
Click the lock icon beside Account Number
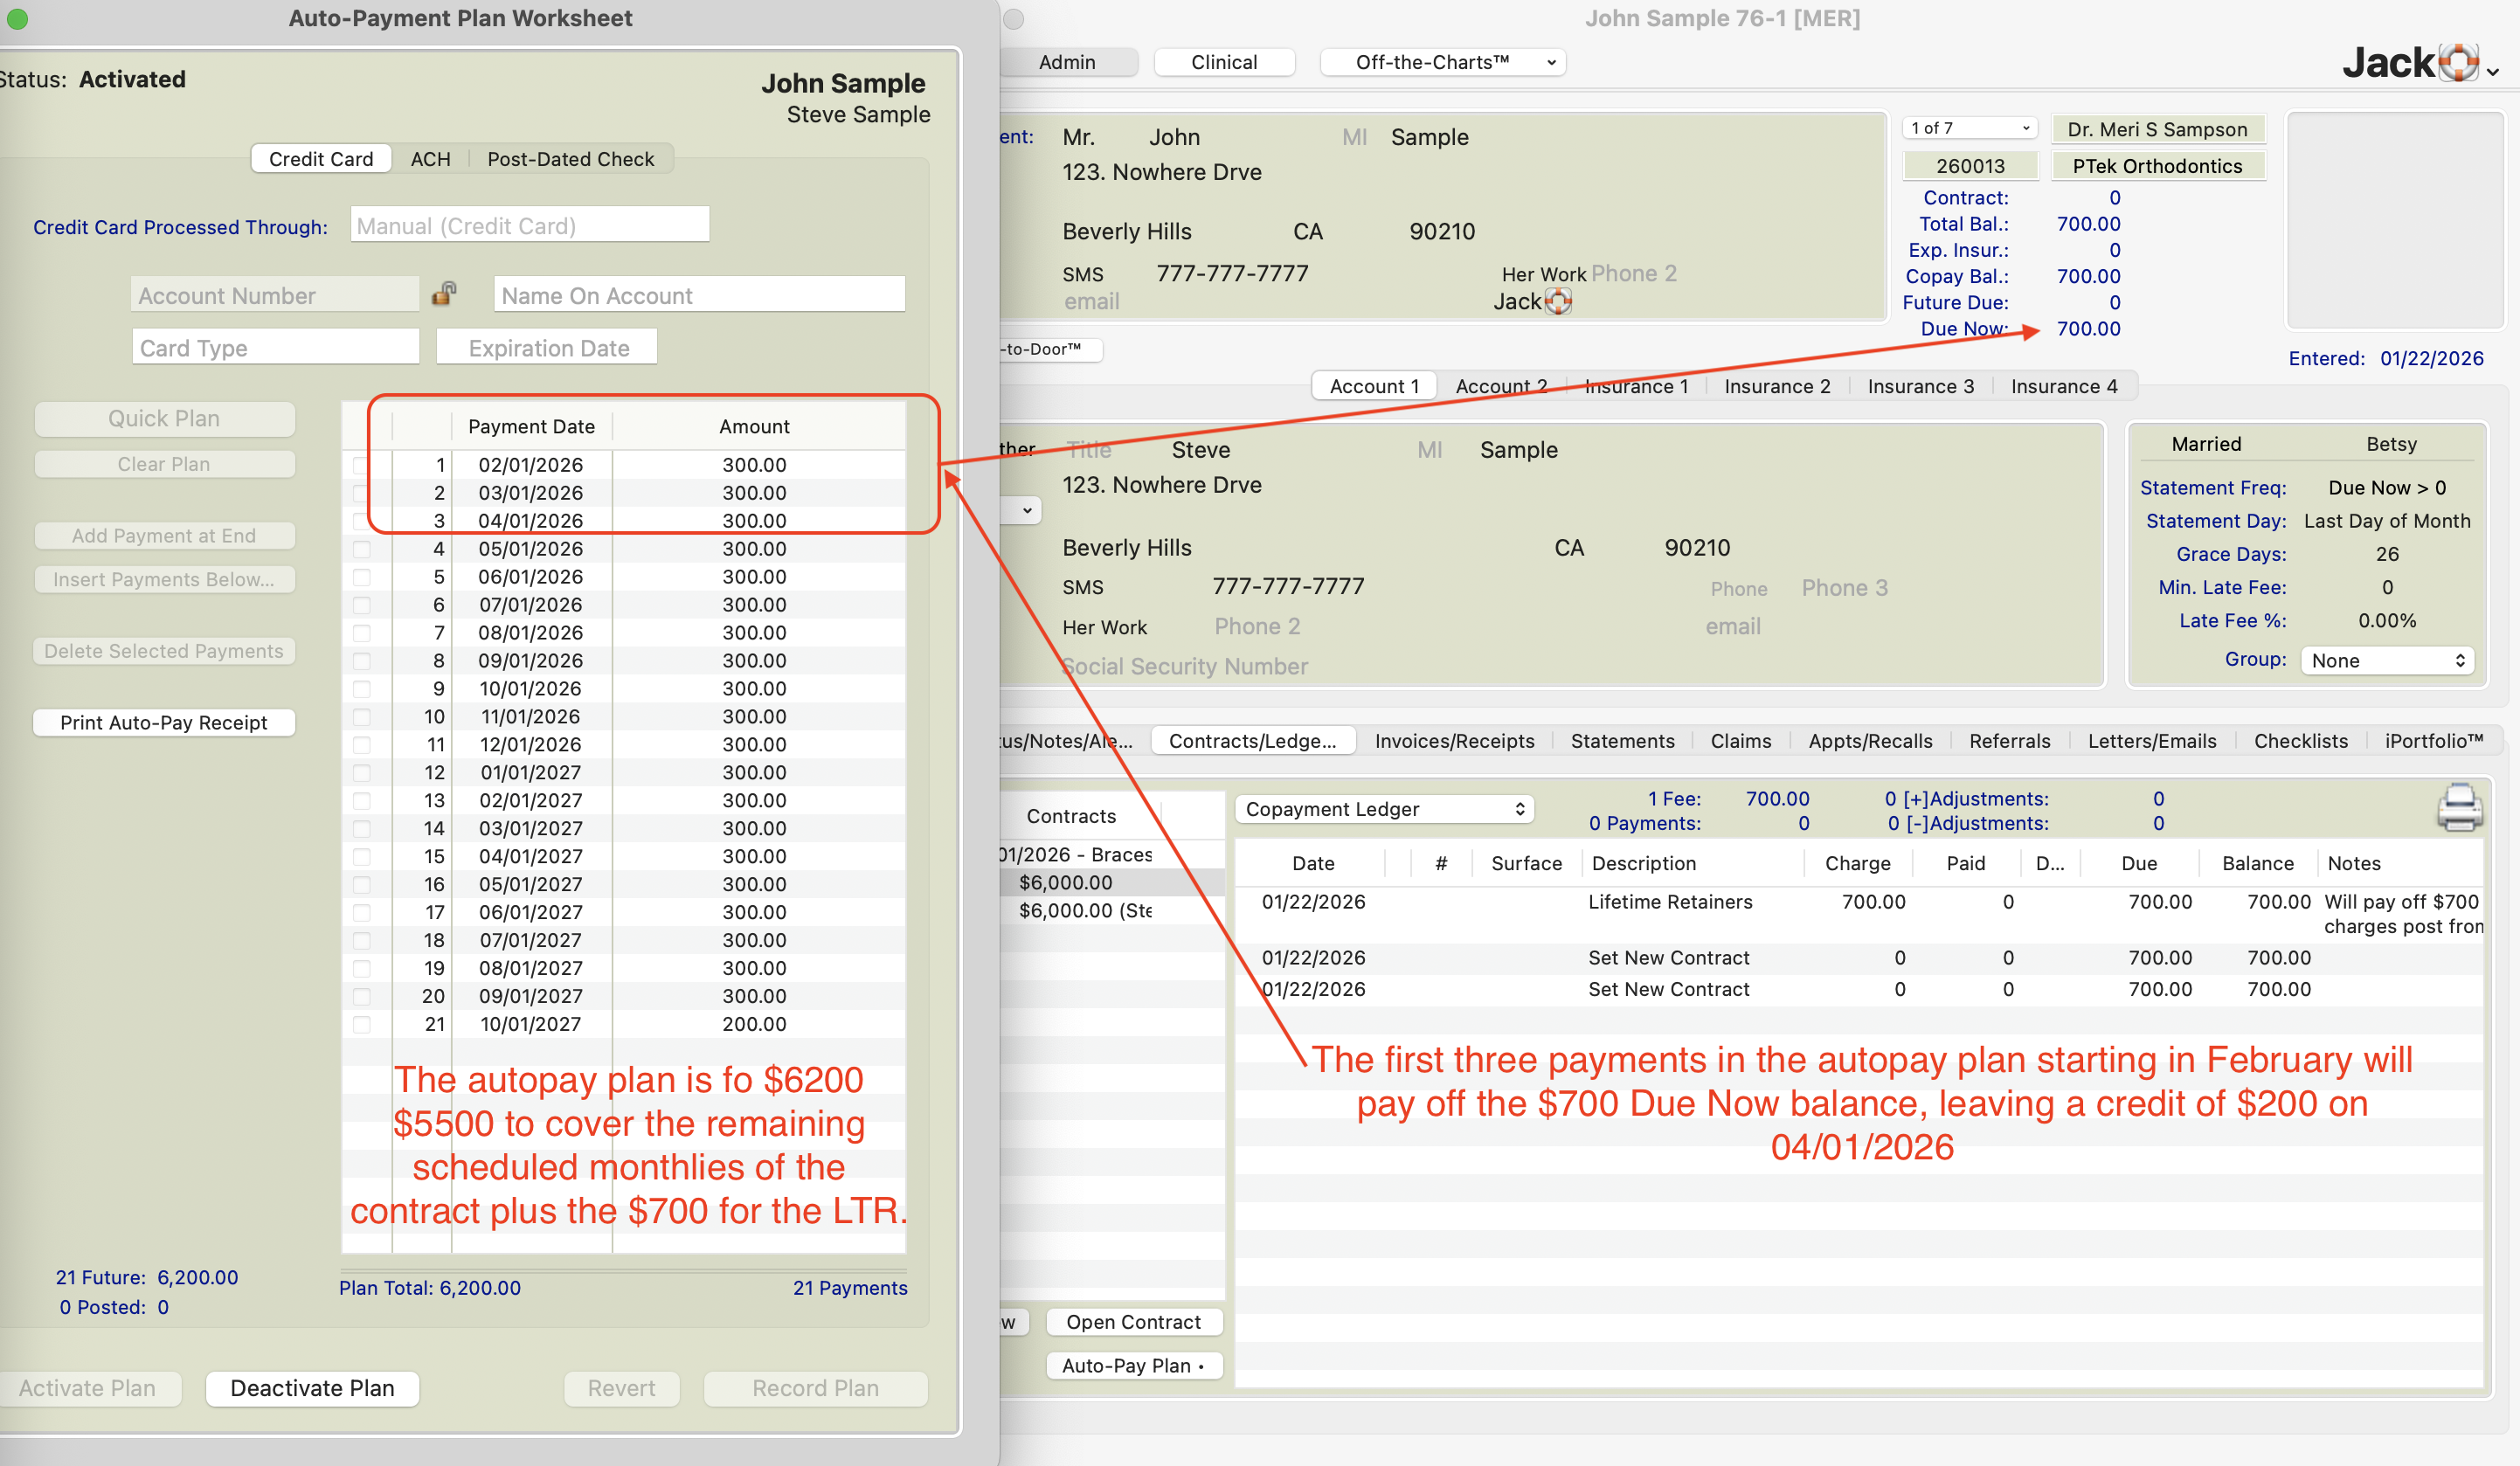[x=444, y=294]
